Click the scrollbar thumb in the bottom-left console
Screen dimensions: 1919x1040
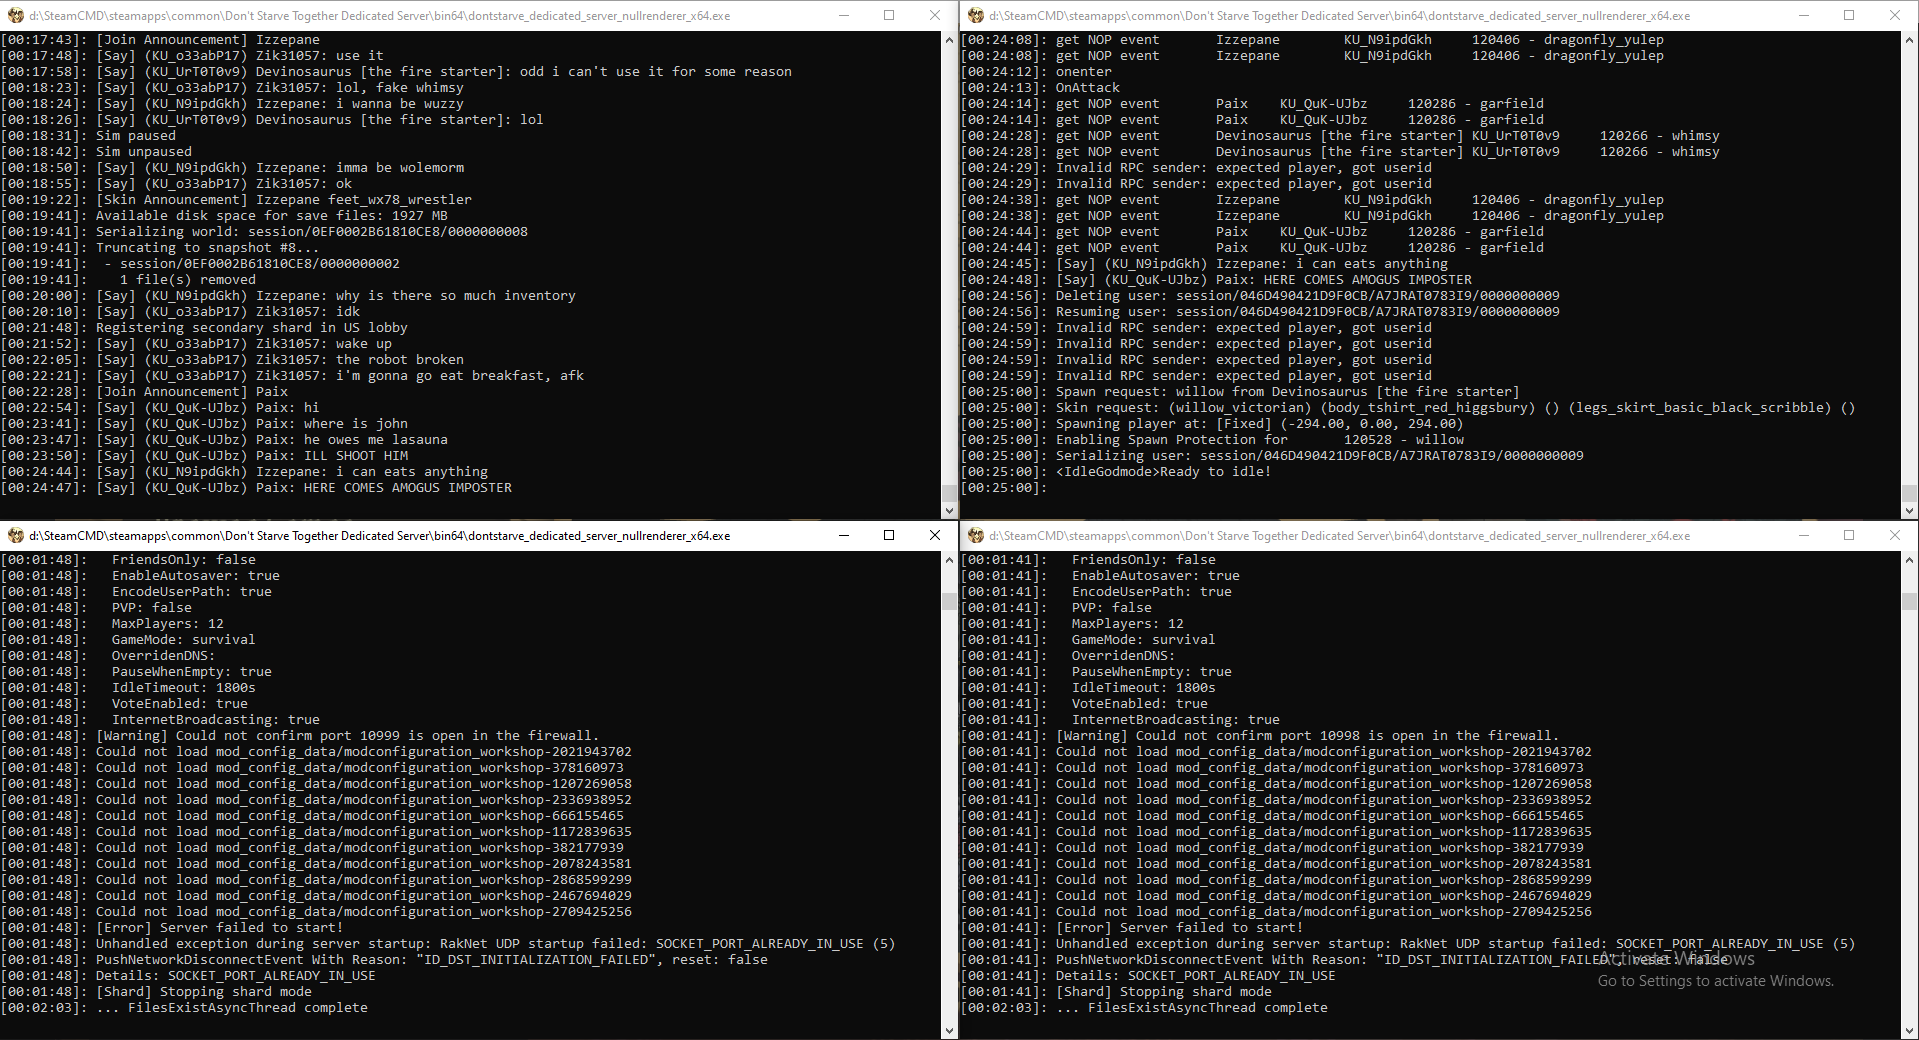click(x=950, y=601)
